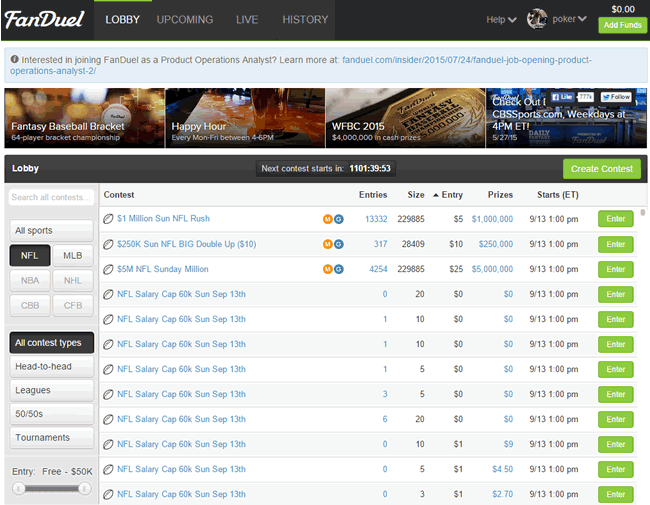
Task: Click blue G badge on $1 Million Sun NFL Rush
Action: [x=339, y=219]
